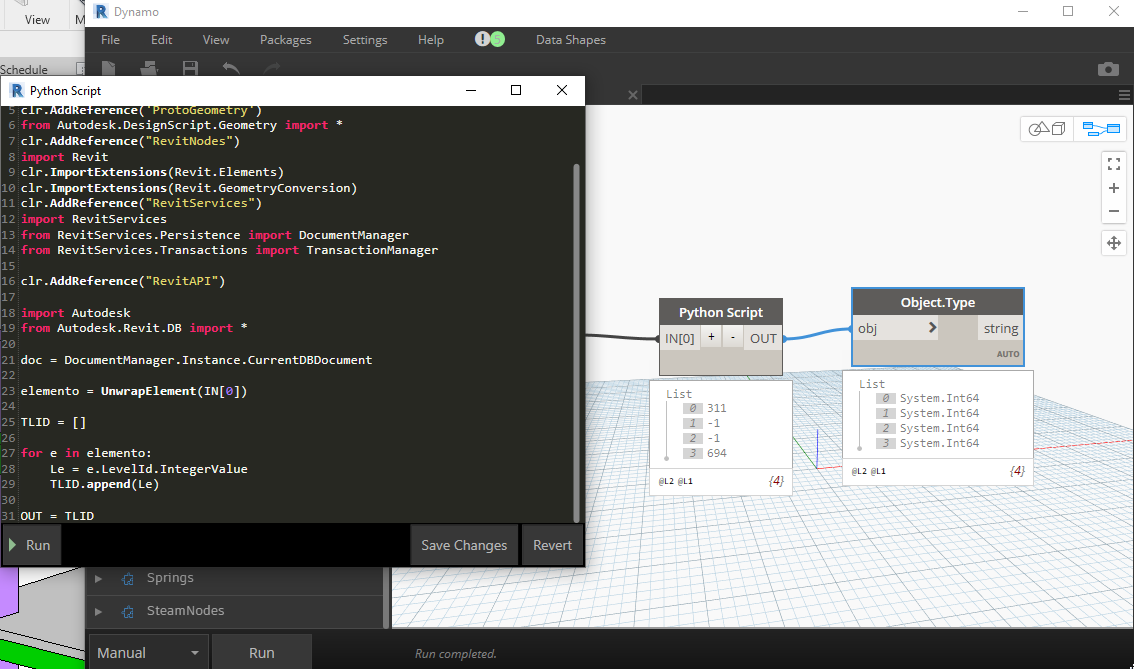Expand the Springs library category
The image size is (1134, 669).
(x=98, y=578)
